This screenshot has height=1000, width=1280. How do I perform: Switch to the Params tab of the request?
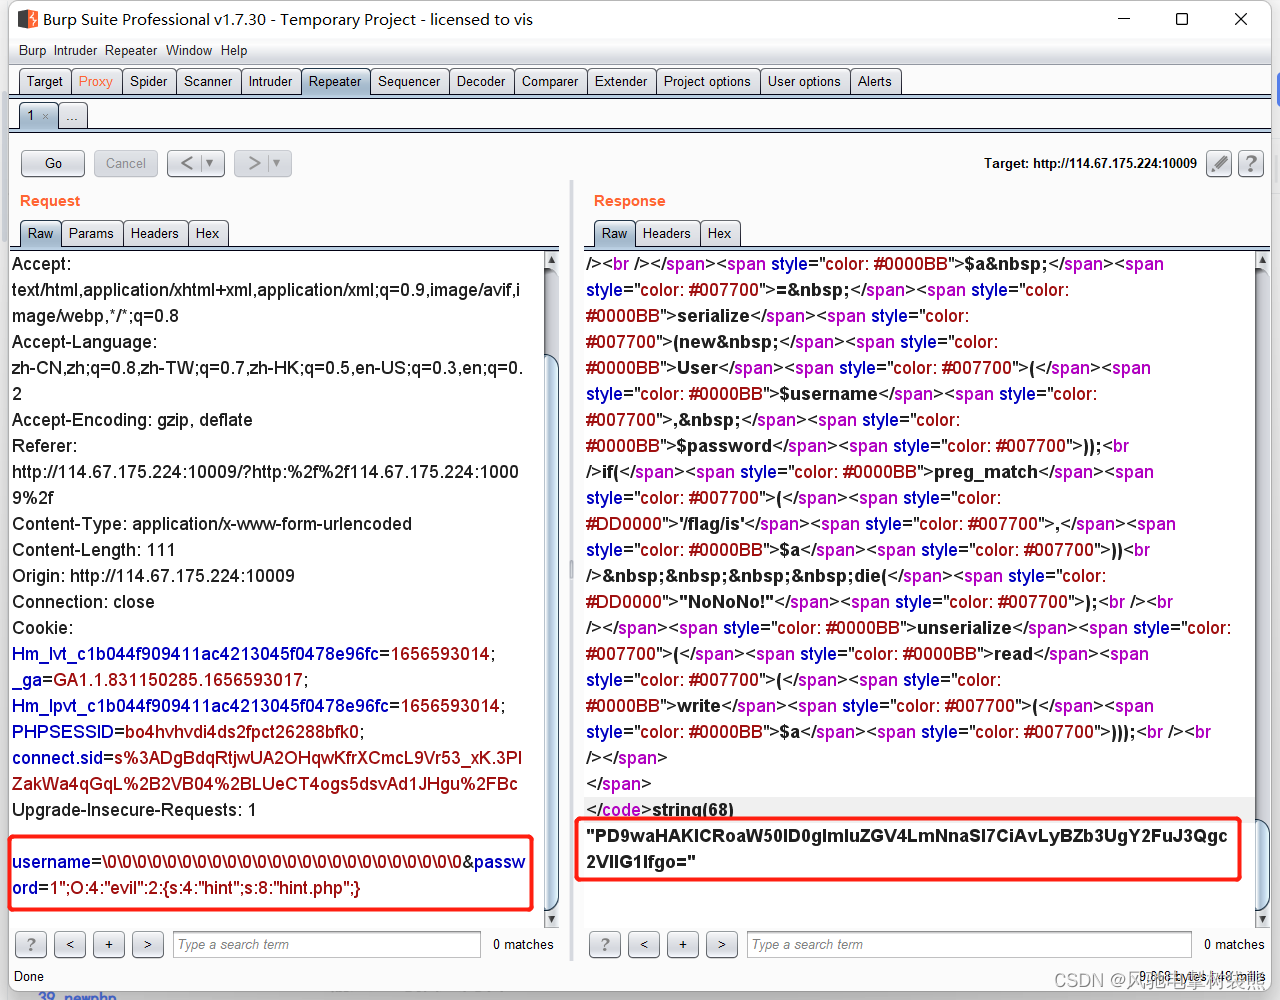tap(92, 233)
